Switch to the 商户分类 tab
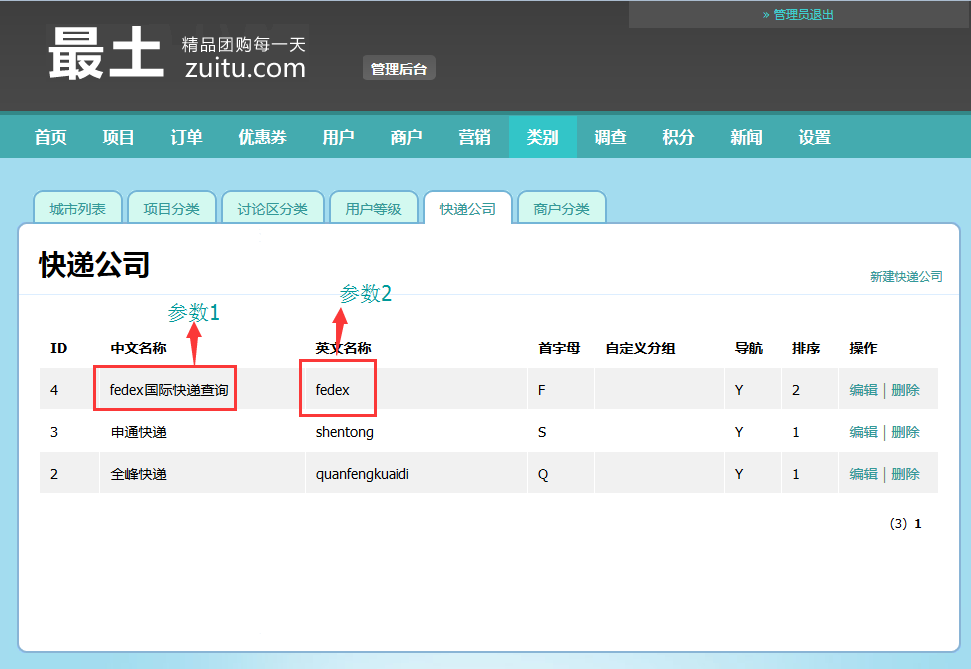 click(562, 209)
